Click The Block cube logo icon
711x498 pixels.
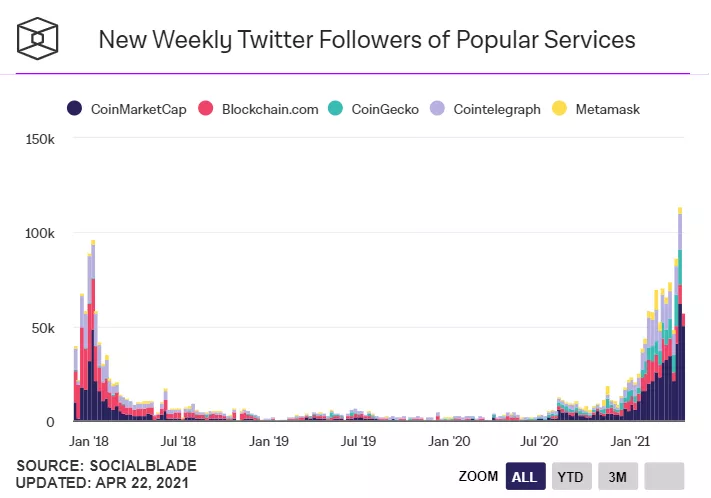click(38, 39)
